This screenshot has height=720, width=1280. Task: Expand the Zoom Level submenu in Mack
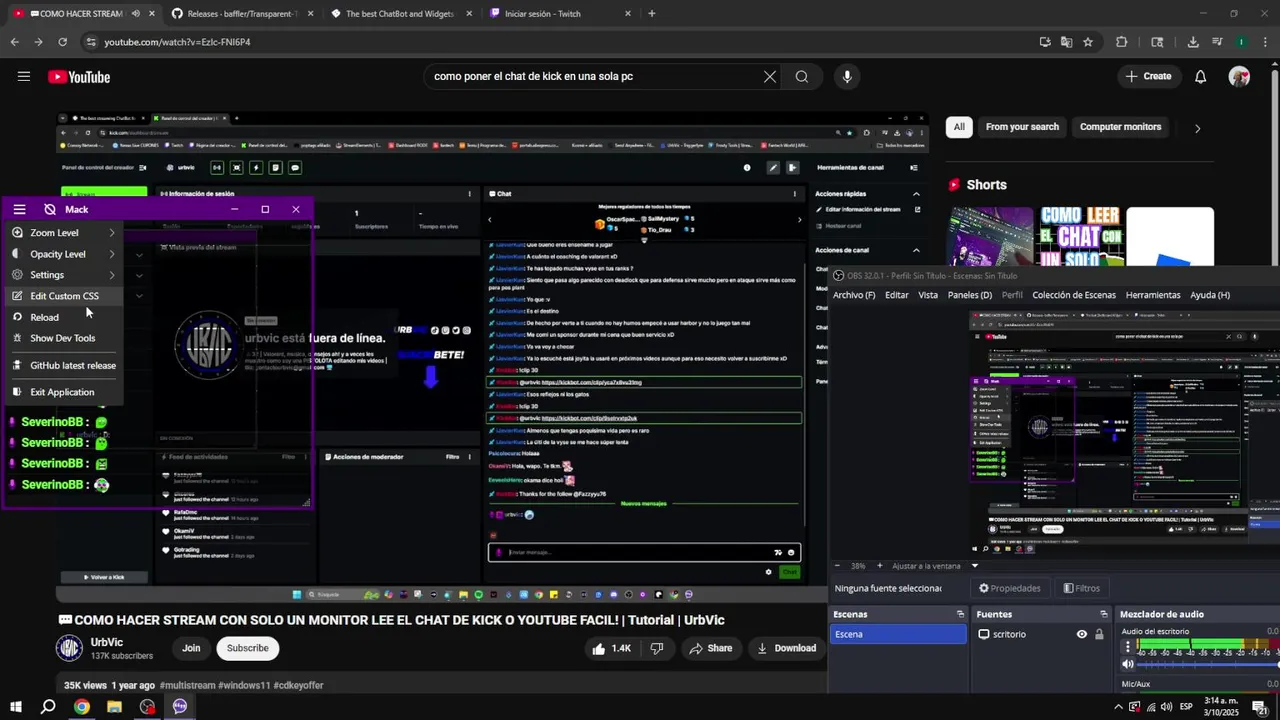point(63,233)
